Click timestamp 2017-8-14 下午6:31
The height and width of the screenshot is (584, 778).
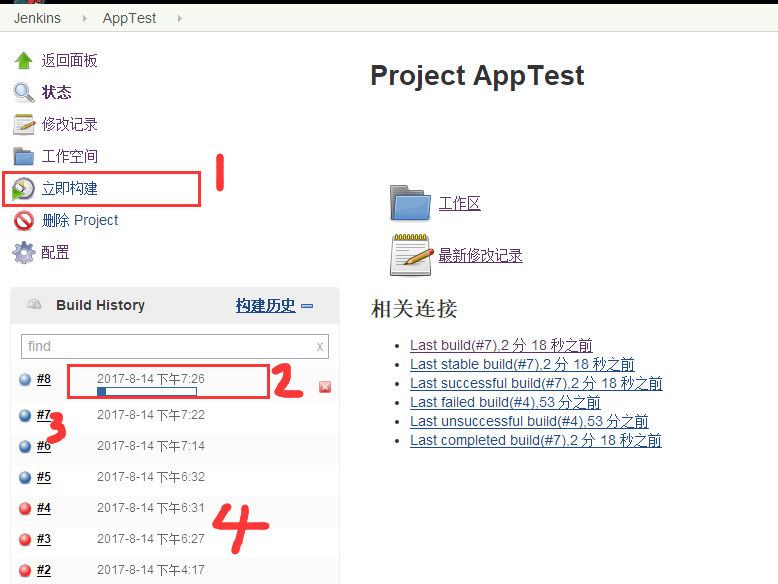click(151, 508)
